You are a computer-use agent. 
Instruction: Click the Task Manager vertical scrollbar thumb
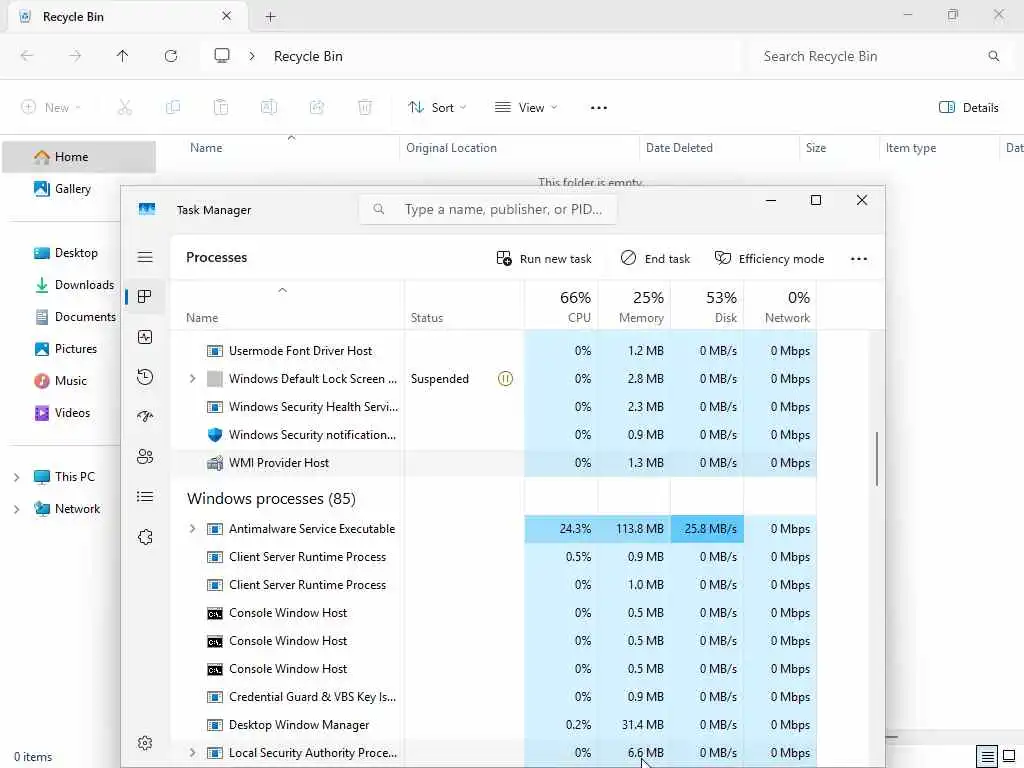point(876,458)
